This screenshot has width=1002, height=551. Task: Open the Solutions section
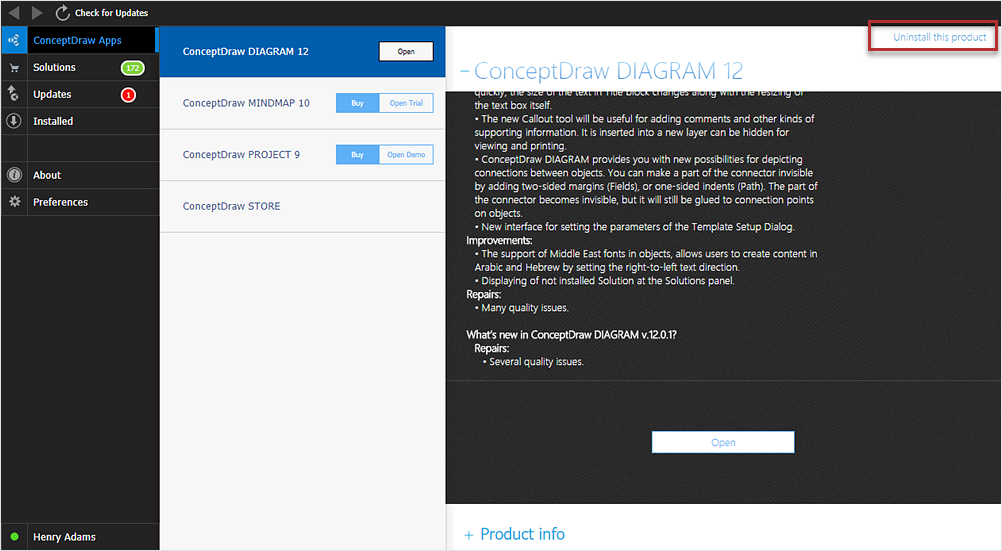(x=54, y=67)
